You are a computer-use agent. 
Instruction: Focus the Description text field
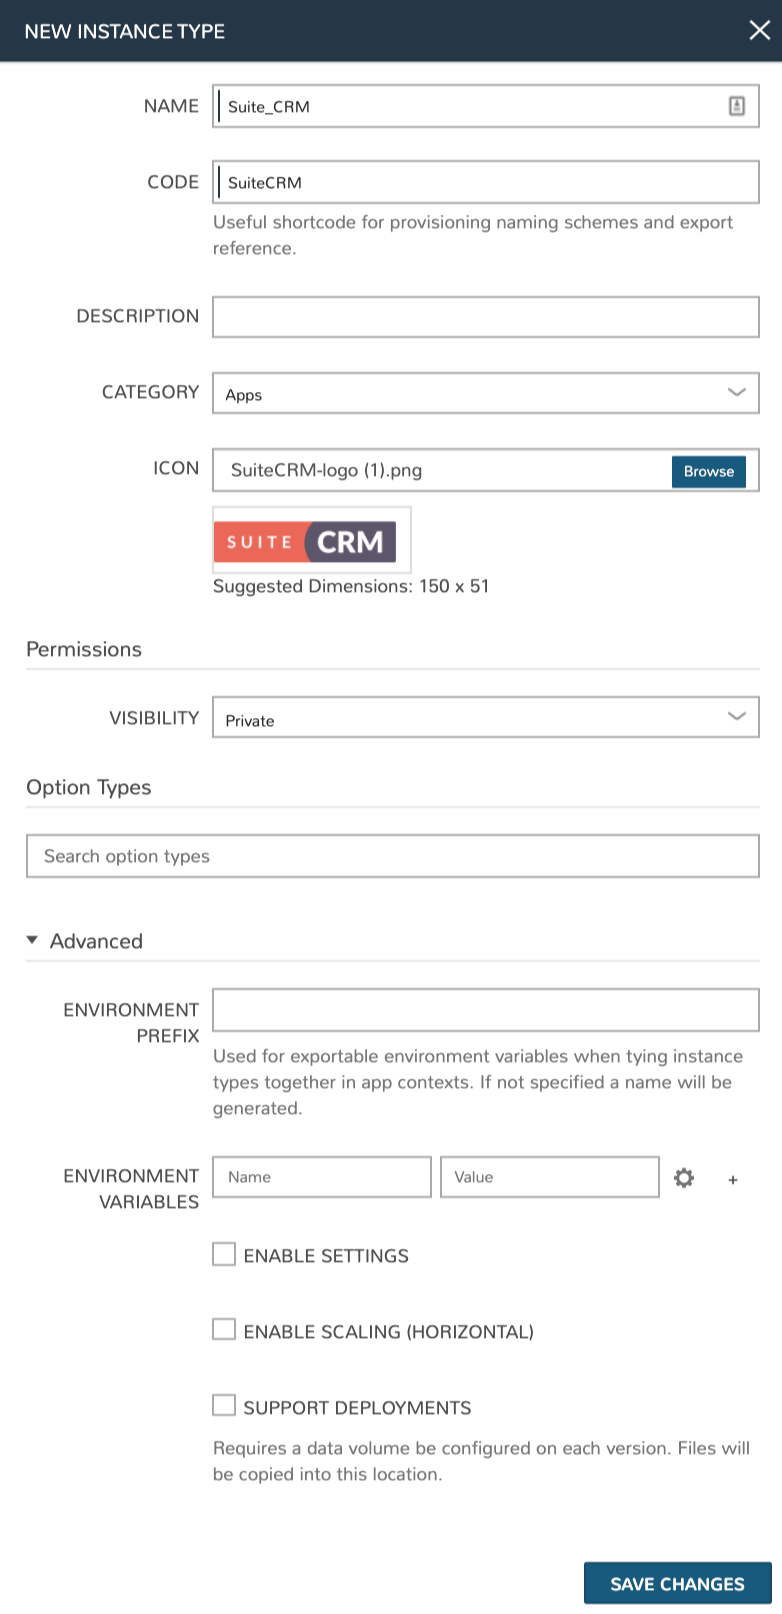[485, 317]
